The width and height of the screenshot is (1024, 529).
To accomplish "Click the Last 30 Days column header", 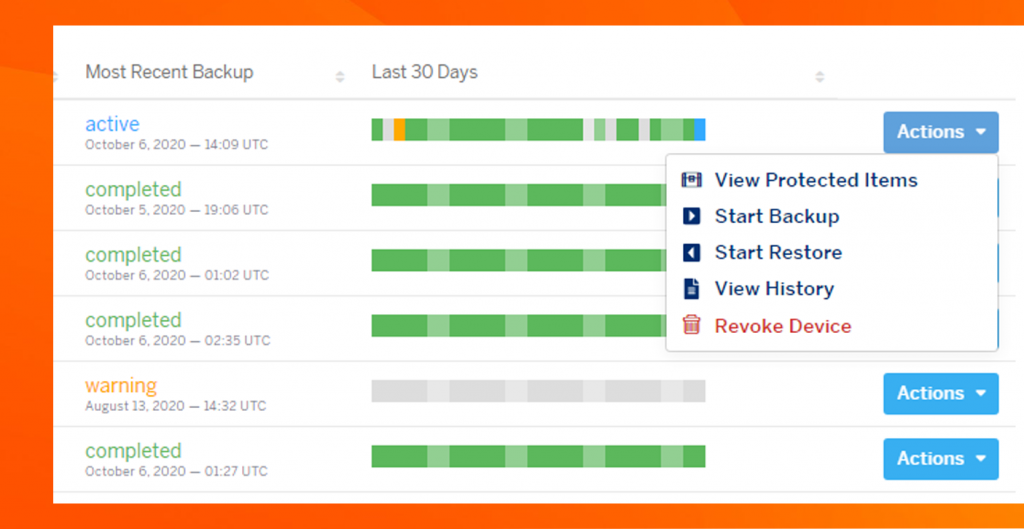I will coord(425,72).
